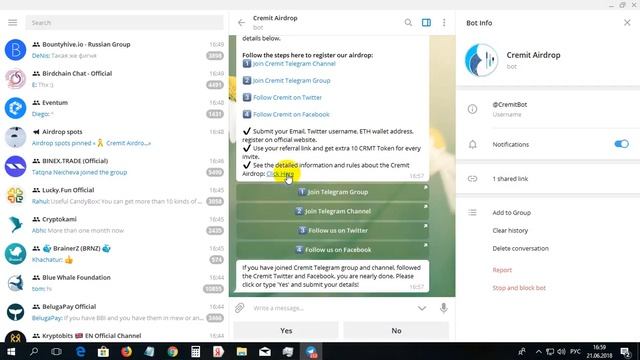Open File Explorer from the taskbar
The width and height of the screenshot is (640, 360).
pyautogui.click(x=242, y=352)
